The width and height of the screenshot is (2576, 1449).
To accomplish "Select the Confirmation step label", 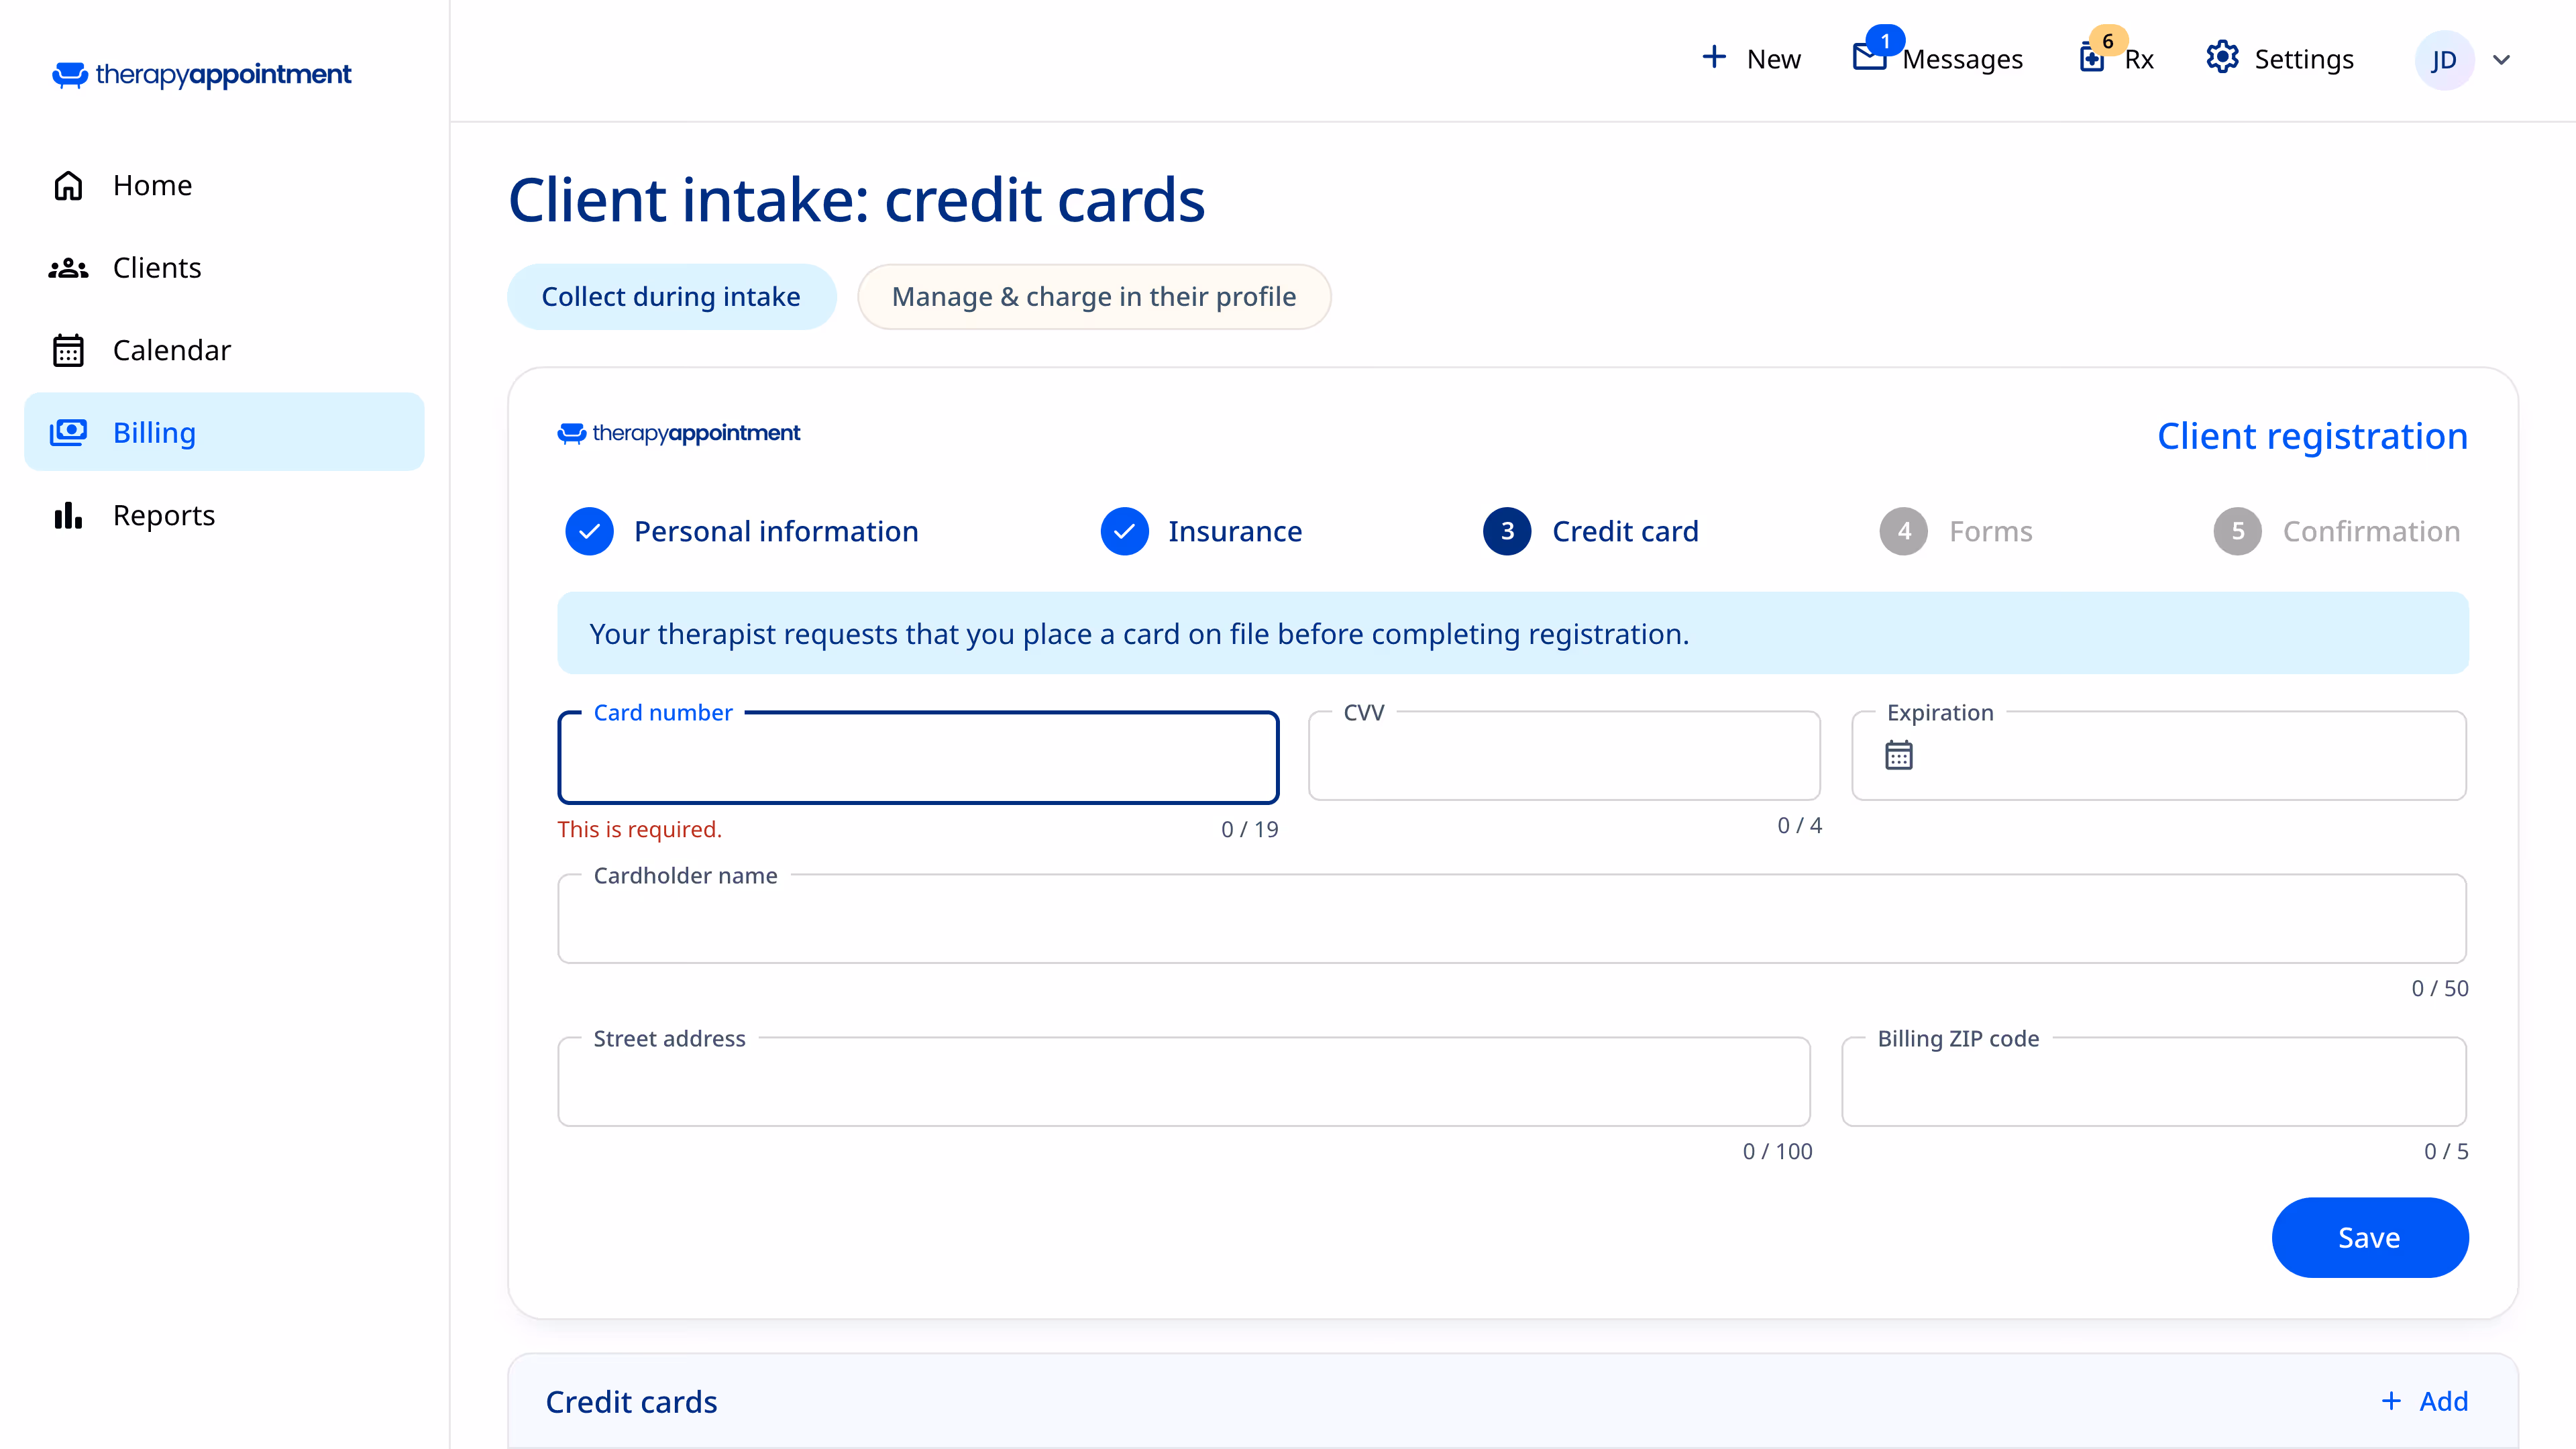I will [2371, 531].
